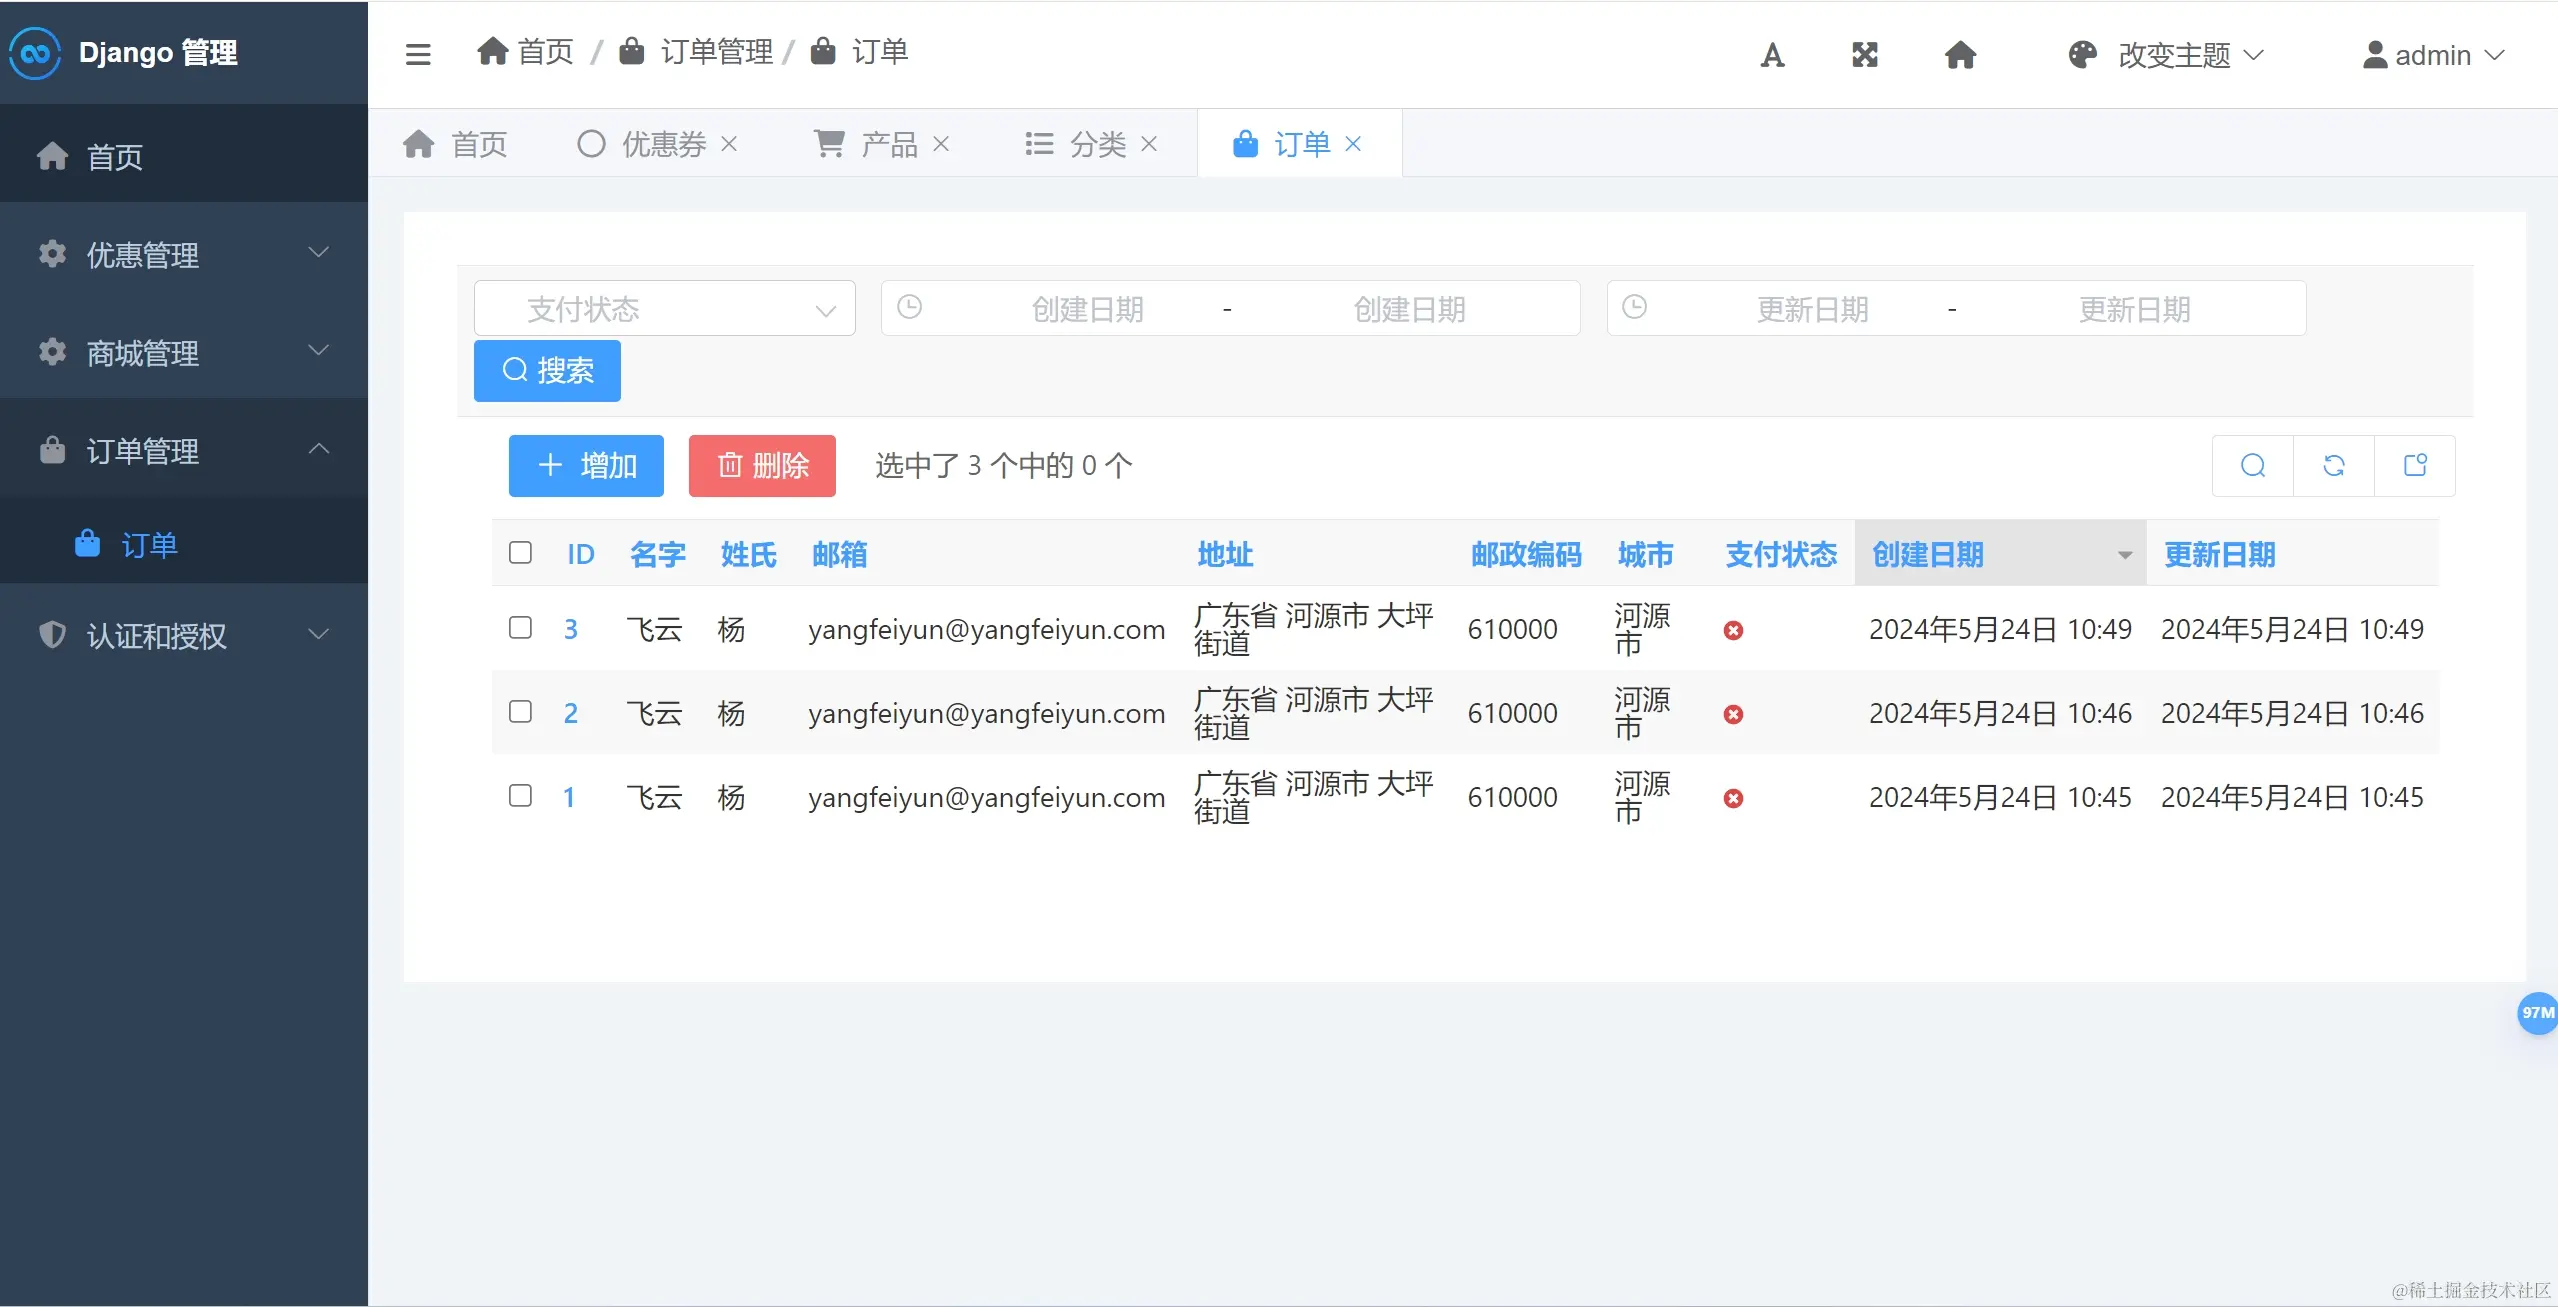Click the red payment status icon of order 3
Viewport: 2558px width, 1307px height.
[x=1734, y=630]
